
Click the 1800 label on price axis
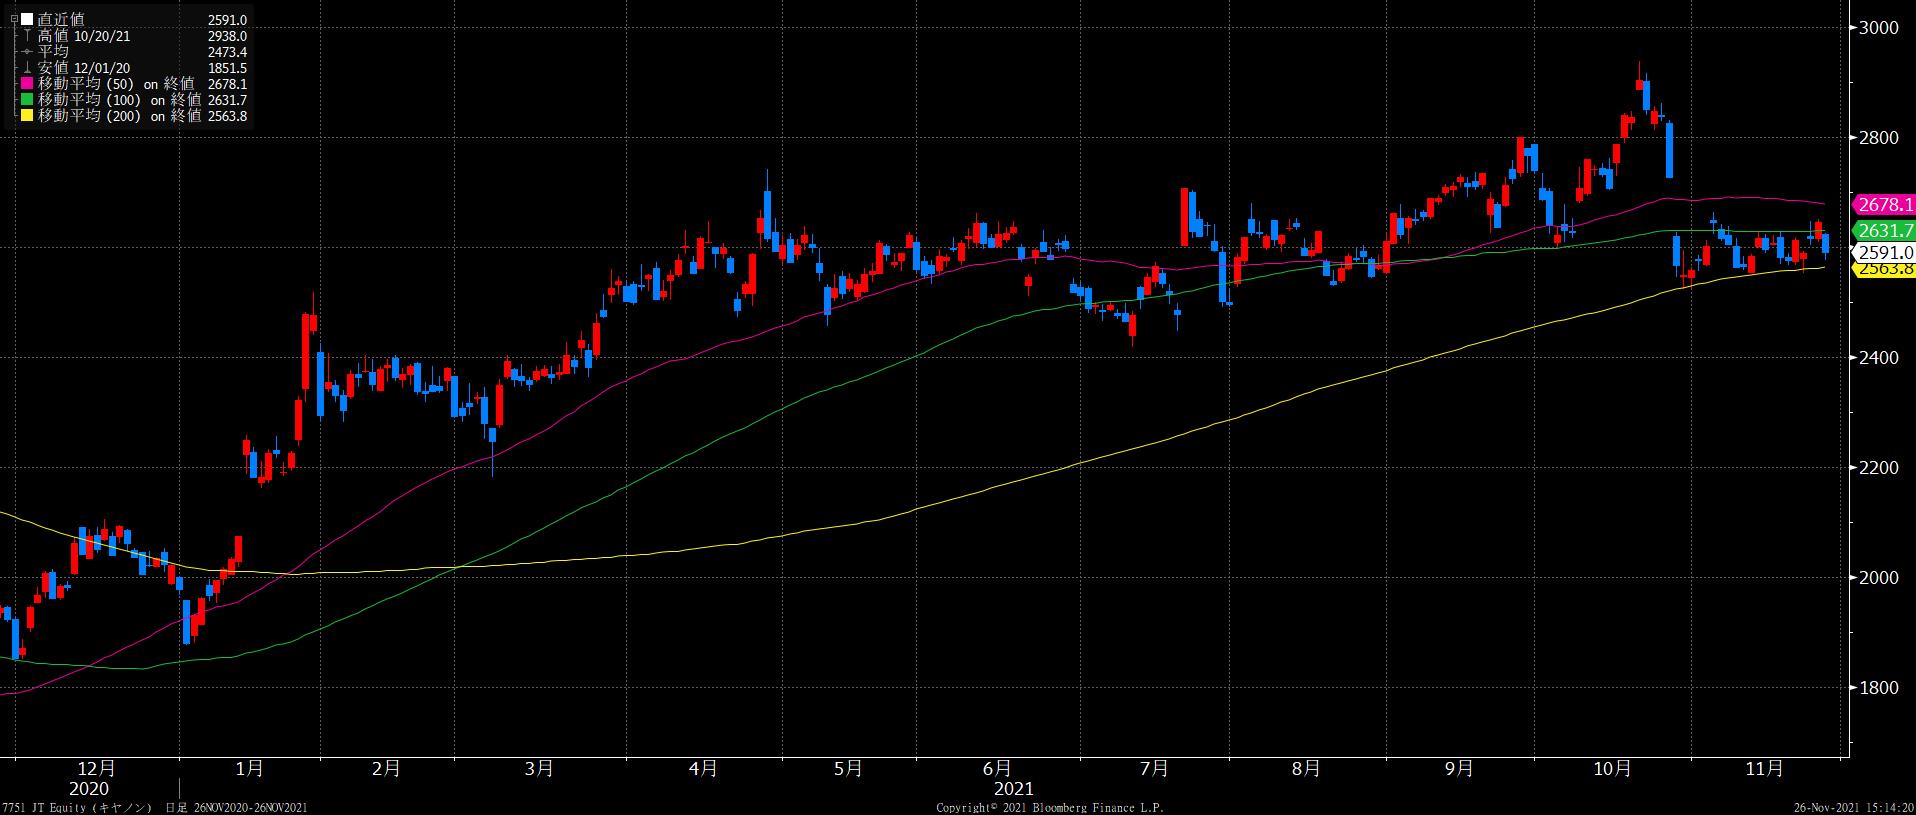tap(1878, 688)
